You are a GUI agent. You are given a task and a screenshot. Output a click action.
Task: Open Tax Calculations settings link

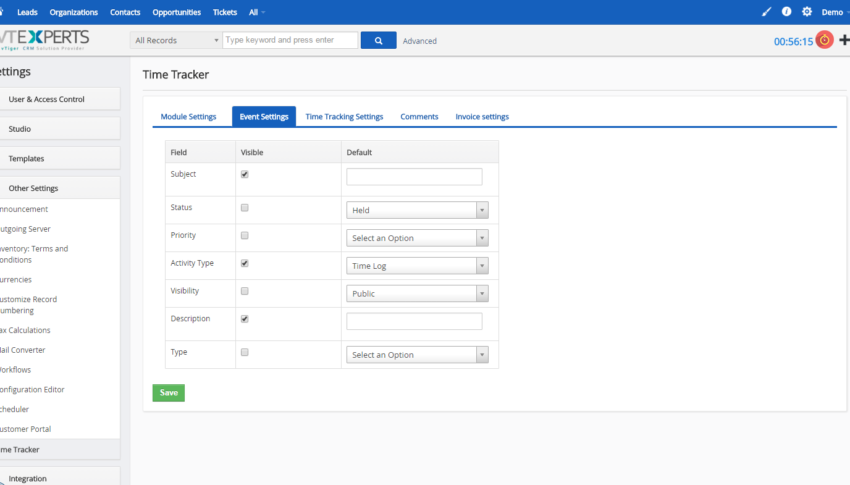tap(25, 330)
